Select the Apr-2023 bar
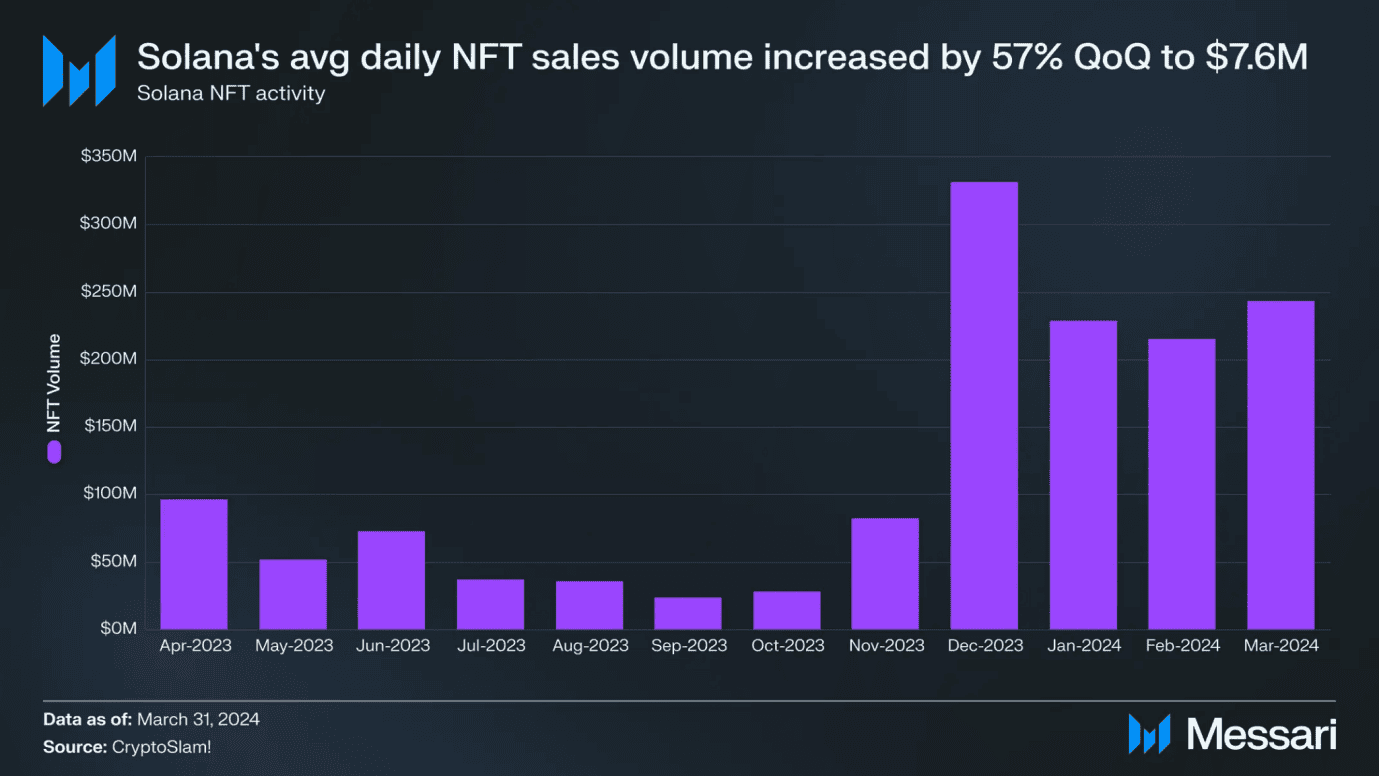This screenshot has width=1379, height=776. coord(194,564)
